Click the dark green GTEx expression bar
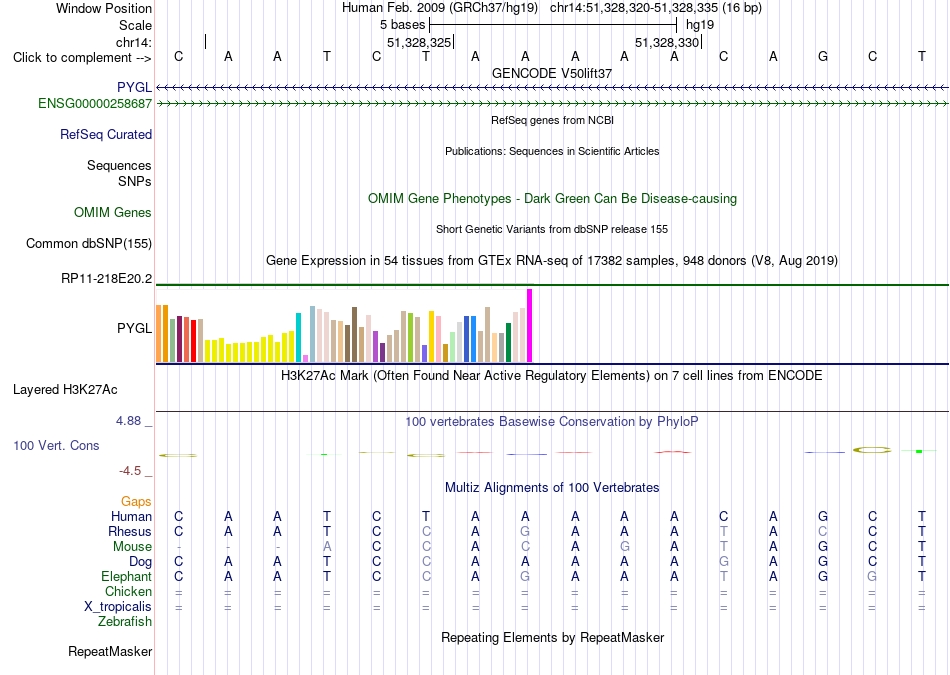The image size is (950, 675). tap(508, 342)
